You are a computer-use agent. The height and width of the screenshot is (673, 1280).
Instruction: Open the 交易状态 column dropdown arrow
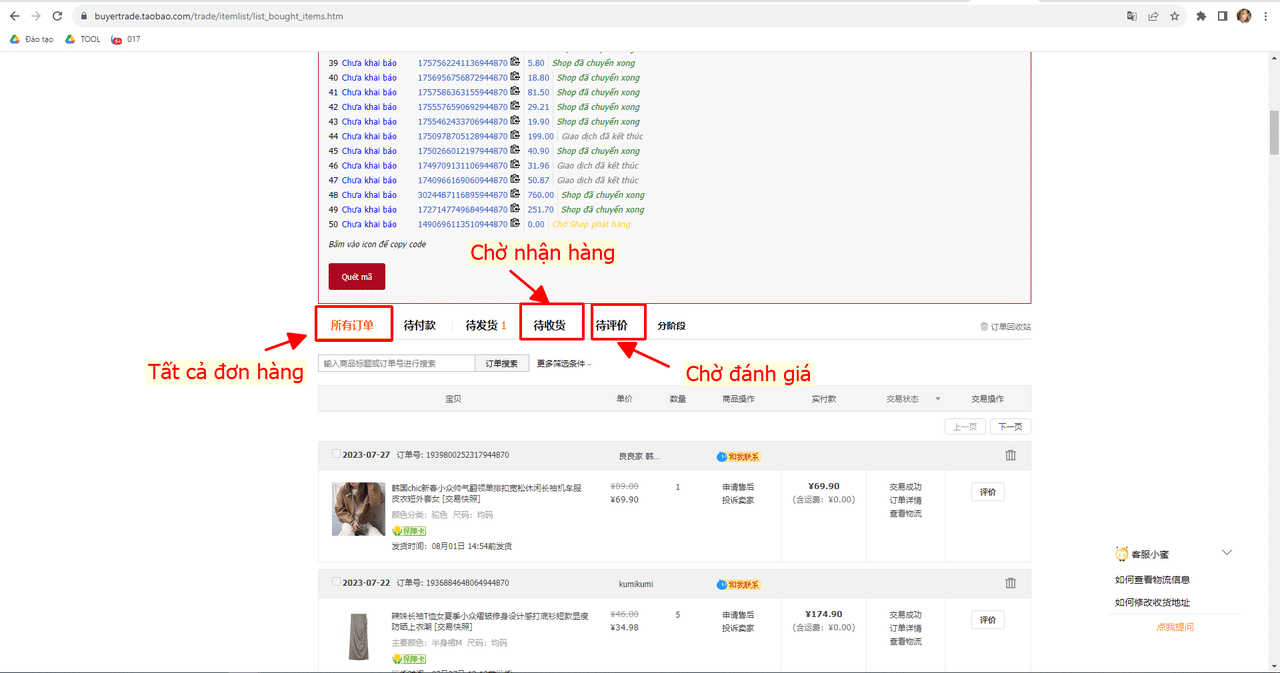coord(937,399)
